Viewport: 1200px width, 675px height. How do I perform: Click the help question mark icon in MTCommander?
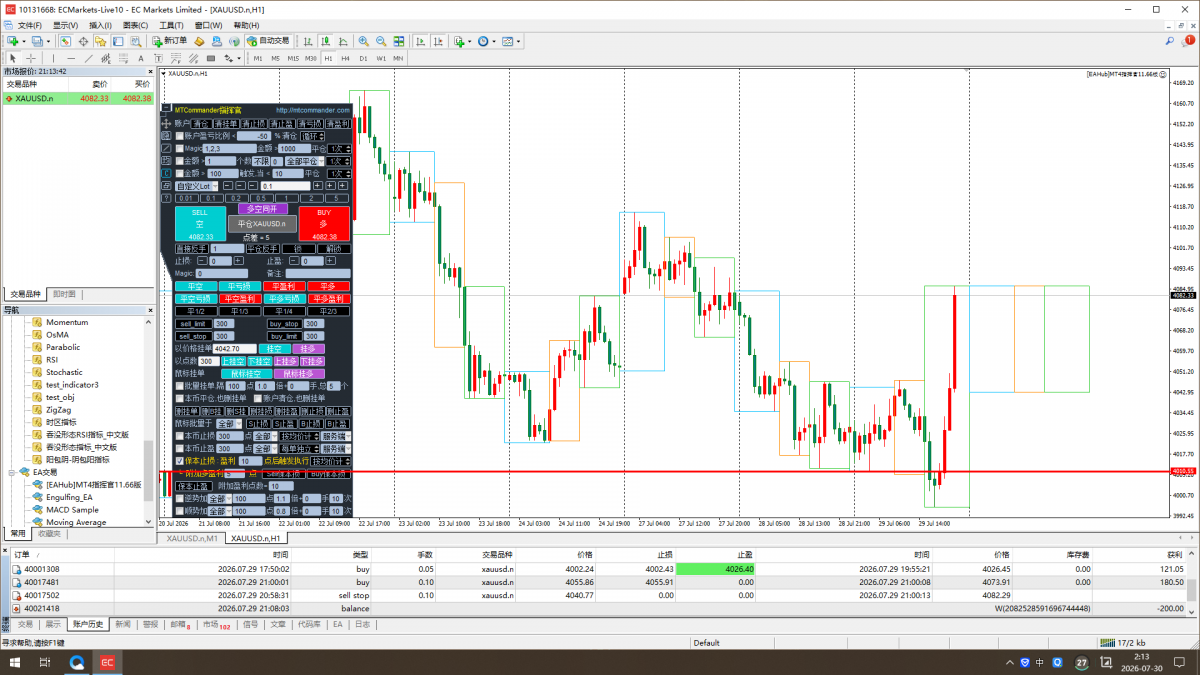166,198
